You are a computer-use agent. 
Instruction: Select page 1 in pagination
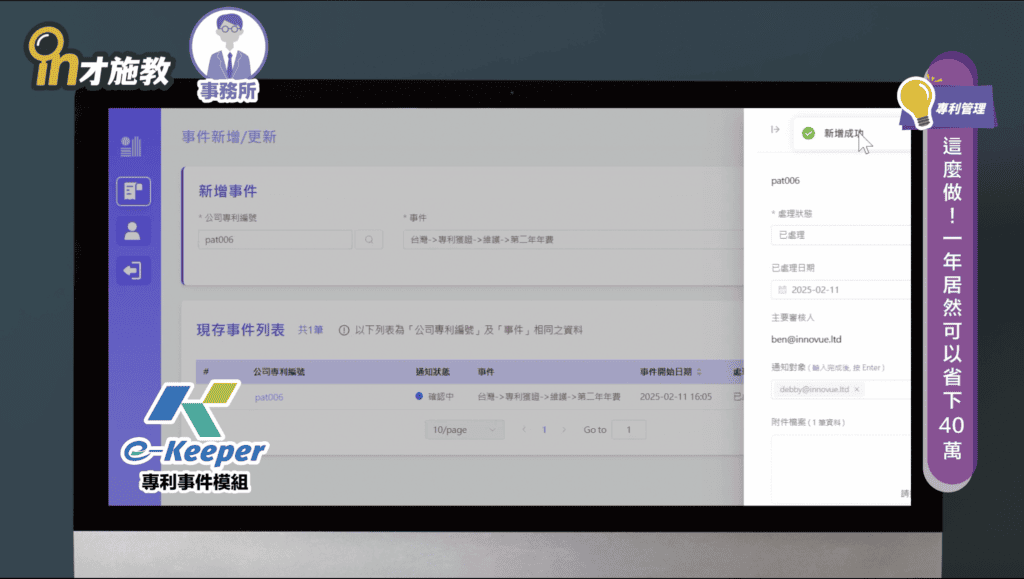pyautogui.click(x=544, y=429)
